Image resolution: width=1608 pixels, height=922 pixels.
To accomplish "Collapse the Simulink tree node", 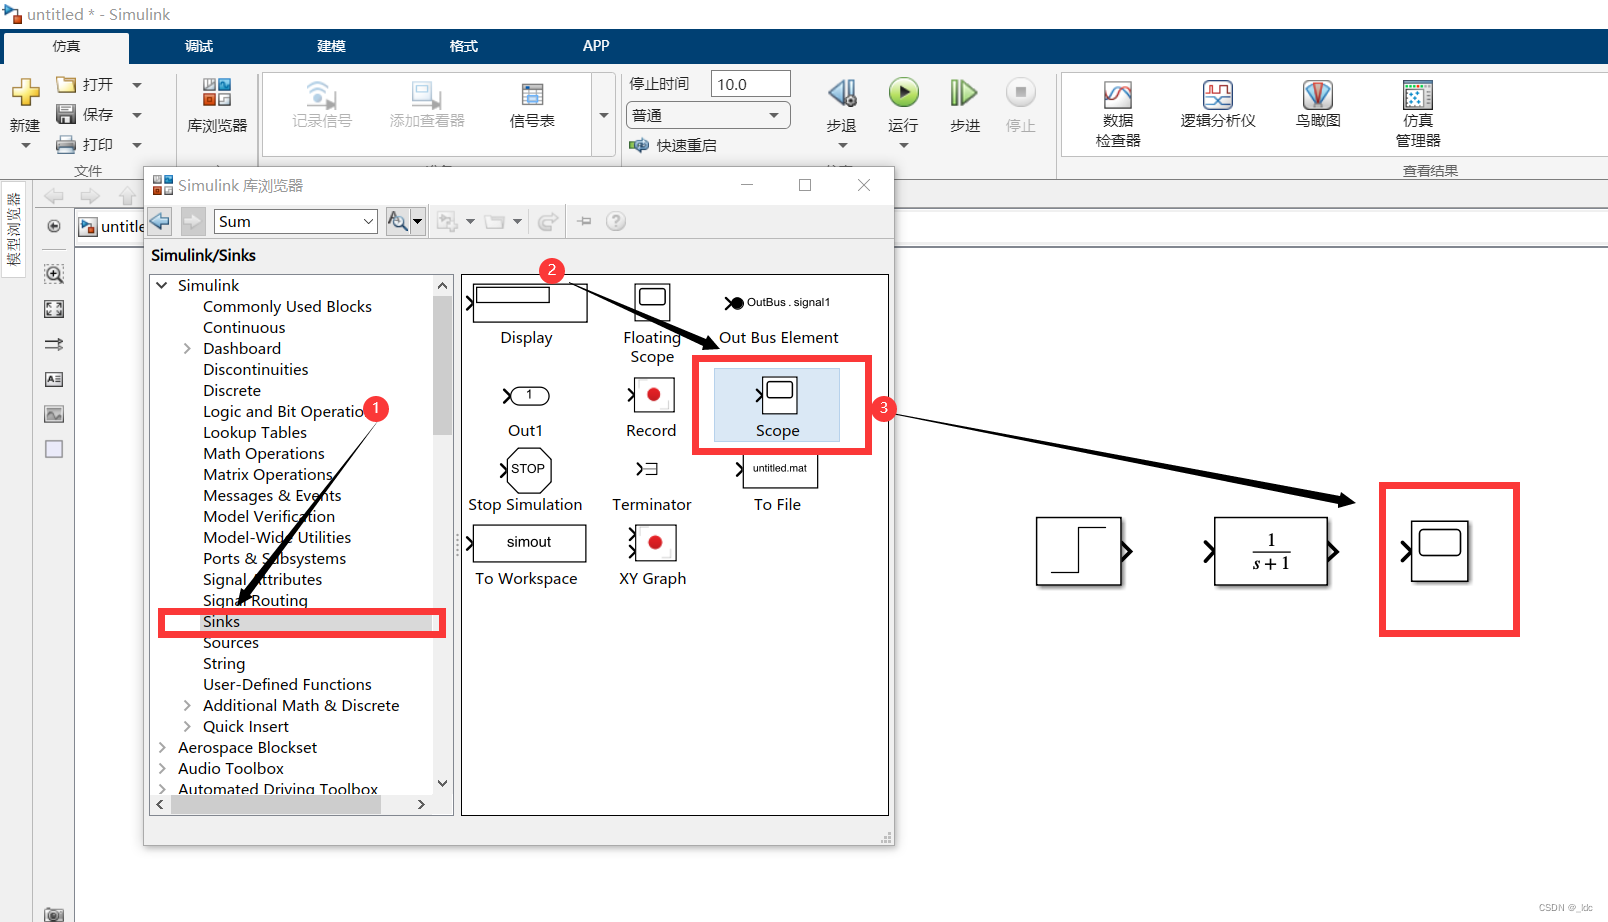I will [162, 285].
